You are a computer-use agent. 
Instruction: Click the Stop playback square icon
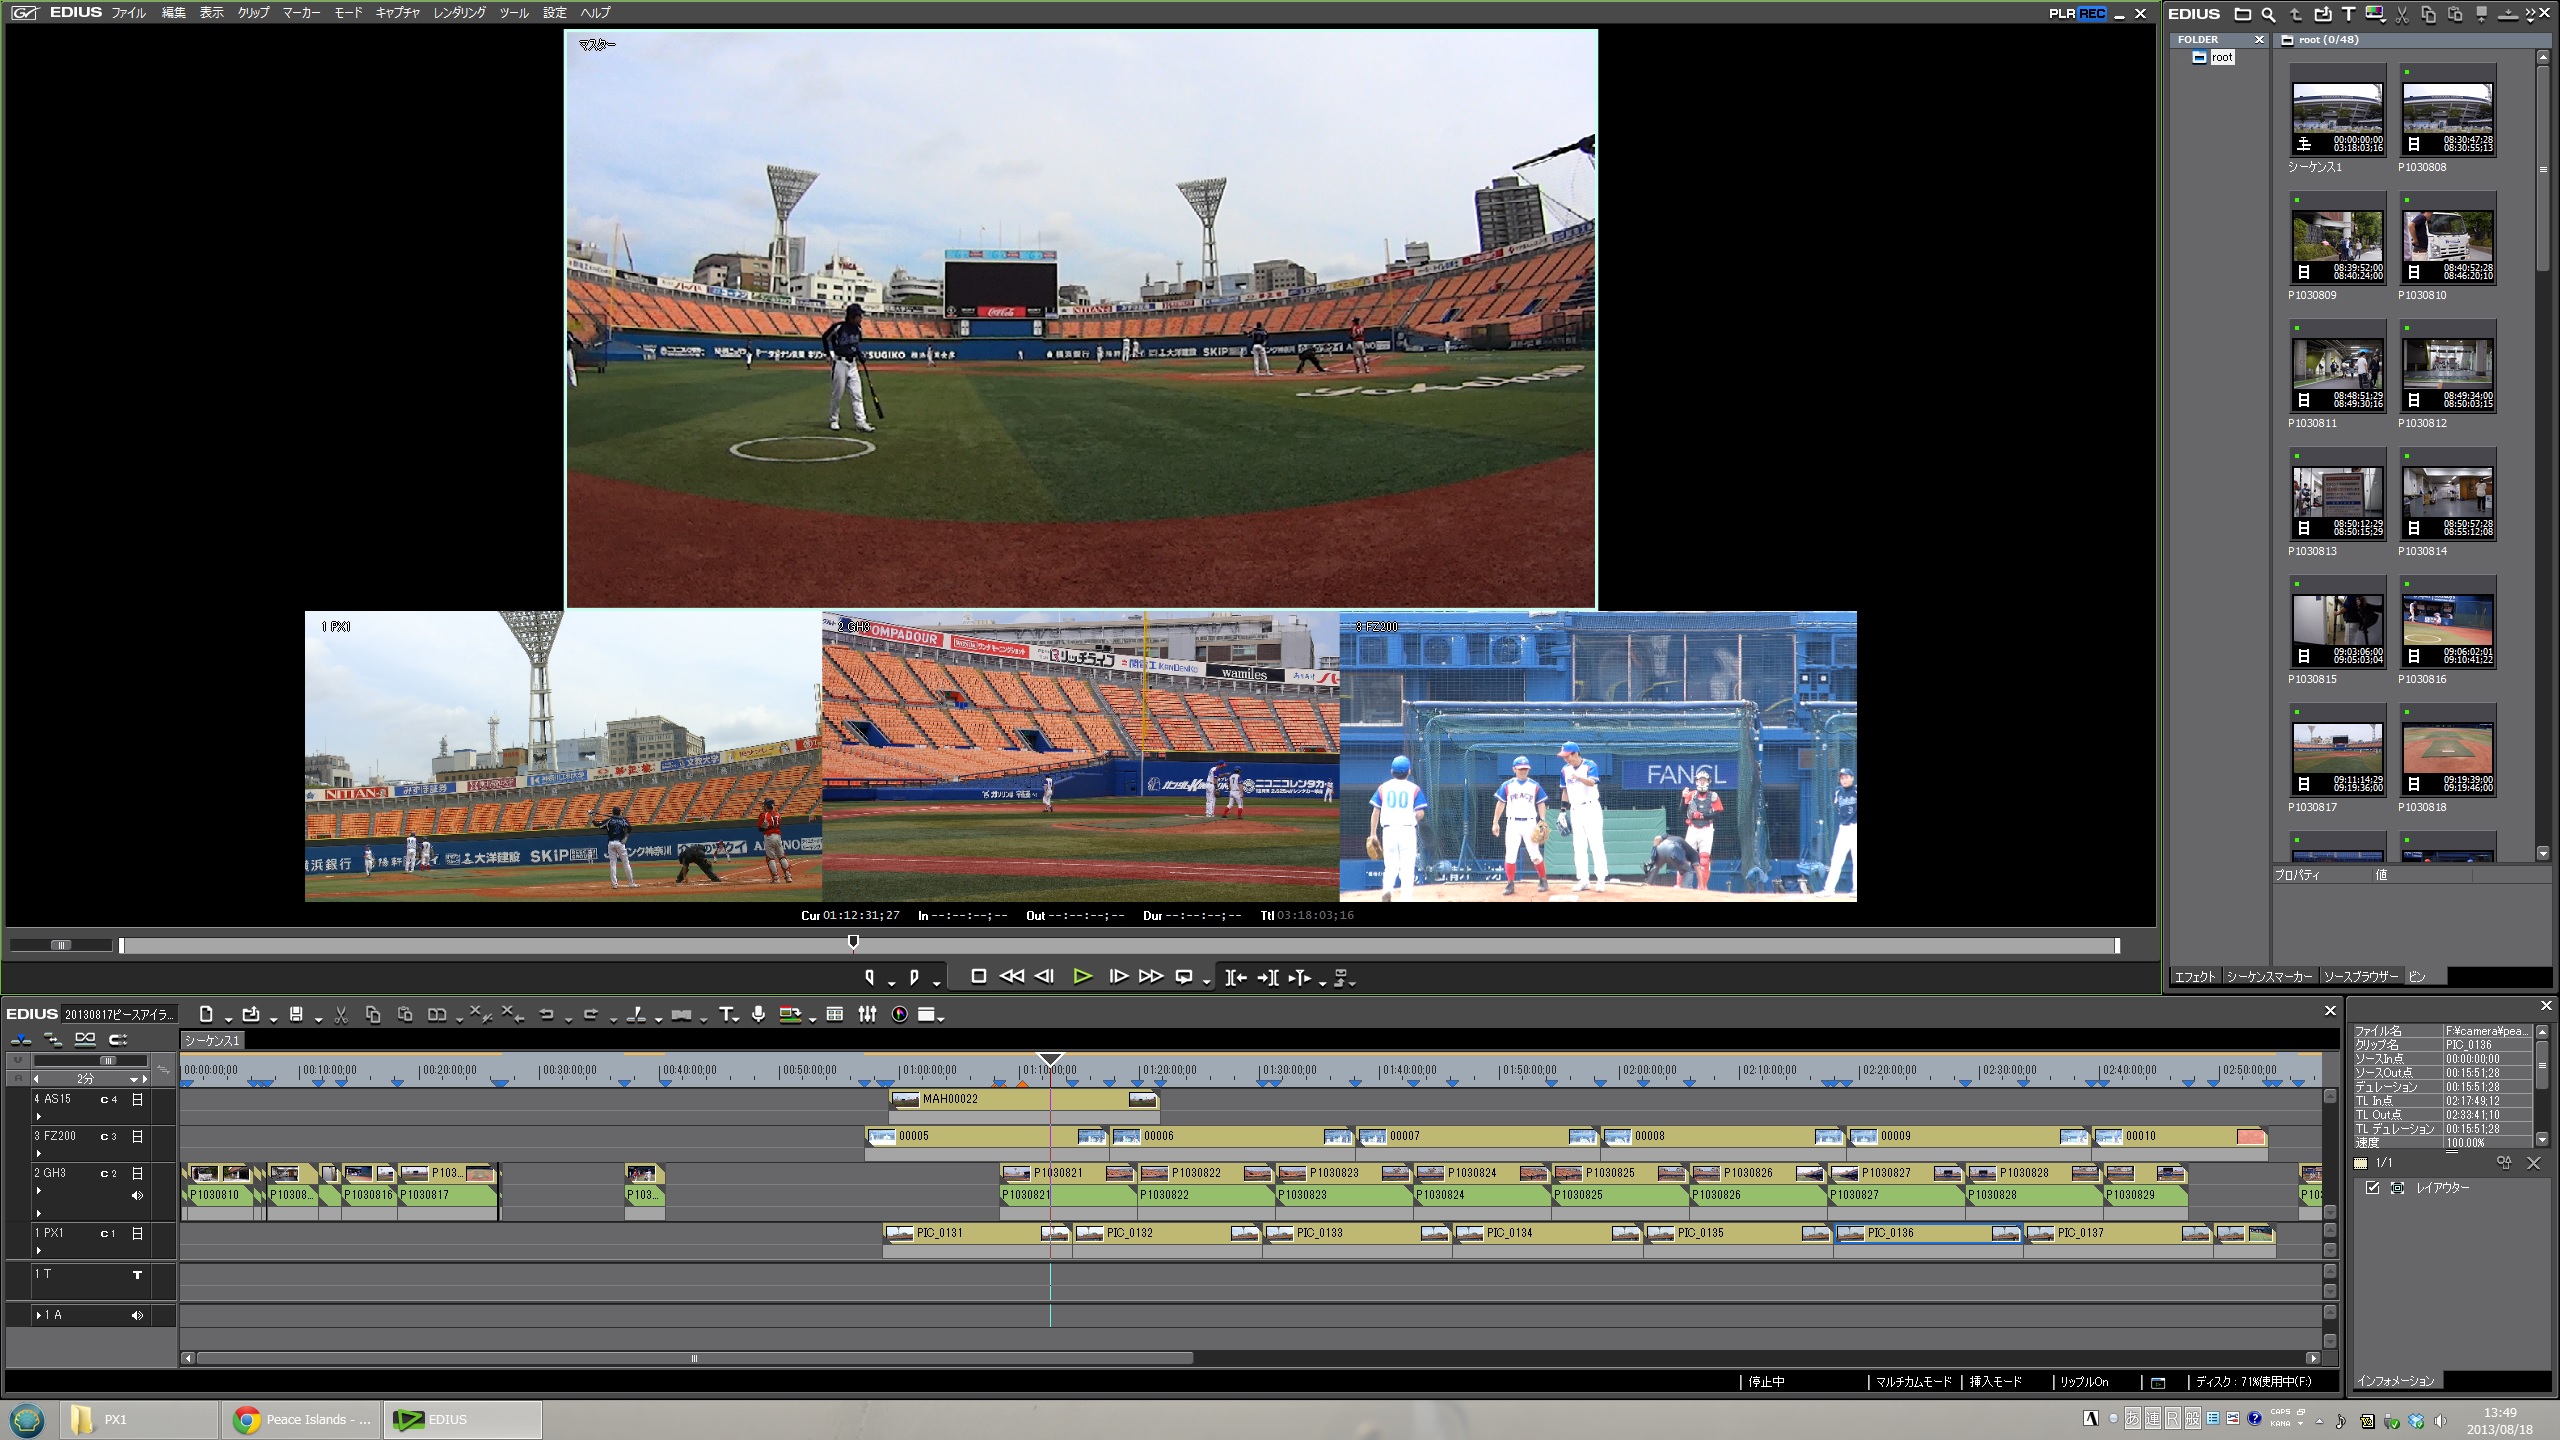[x=979, y=976]
